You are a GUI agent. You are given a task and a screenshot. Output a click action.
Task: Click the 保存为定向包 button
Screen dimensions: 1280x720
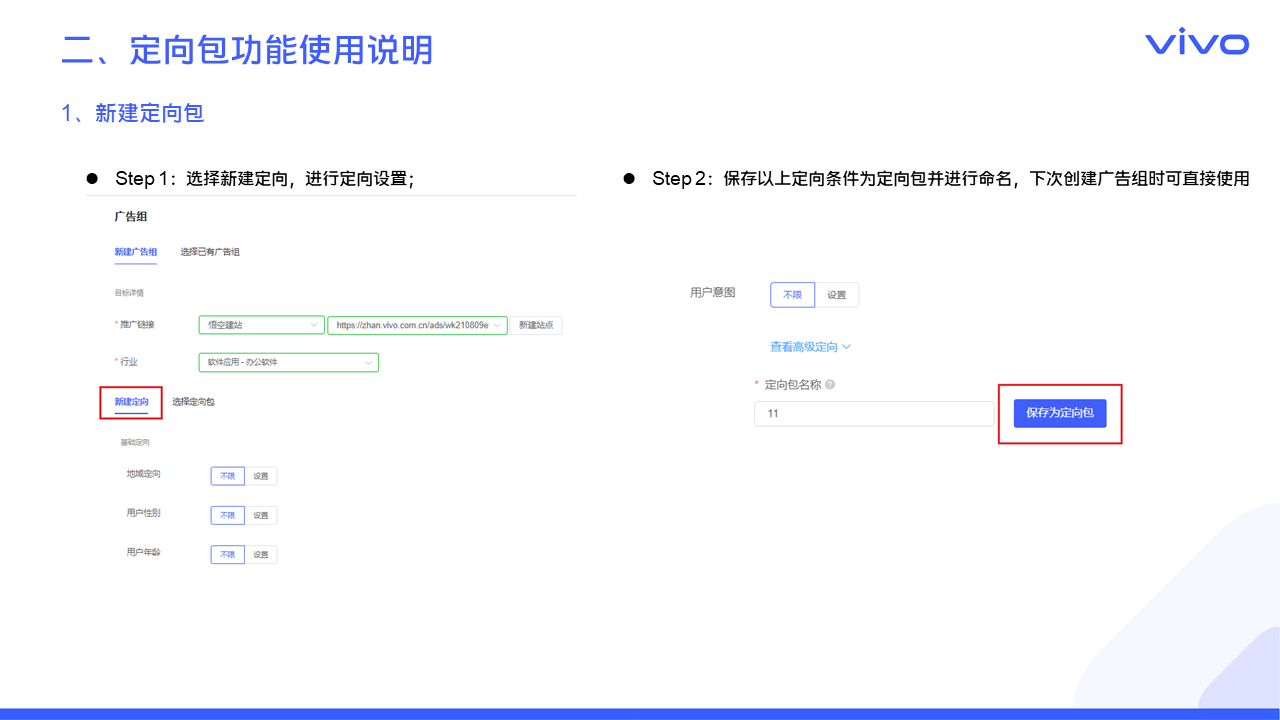coord(1060,413)
